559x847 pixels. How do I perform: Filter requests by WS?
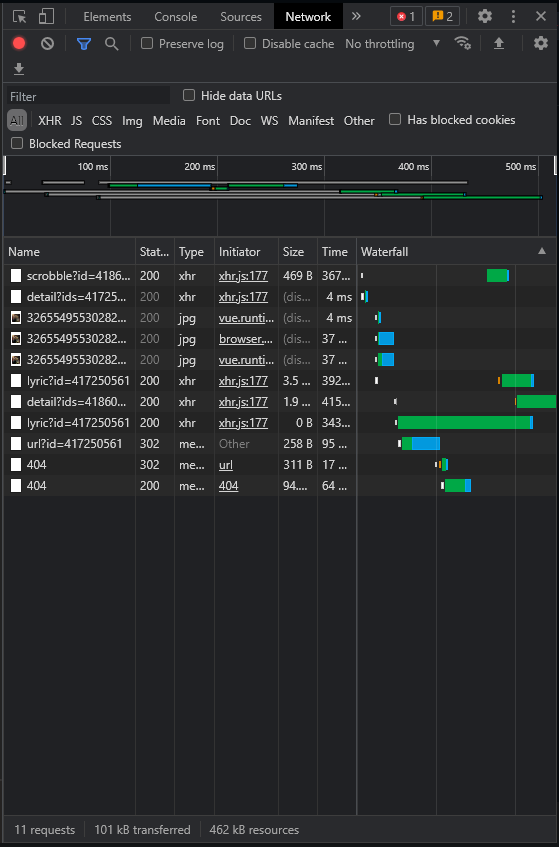pyautogui.click(x=270, y=120)
